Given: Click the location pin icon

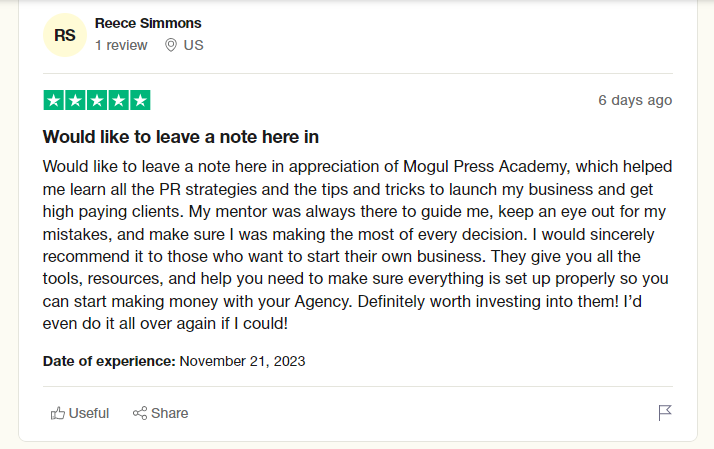Looking at the screenshot, I should click(171, 45).
